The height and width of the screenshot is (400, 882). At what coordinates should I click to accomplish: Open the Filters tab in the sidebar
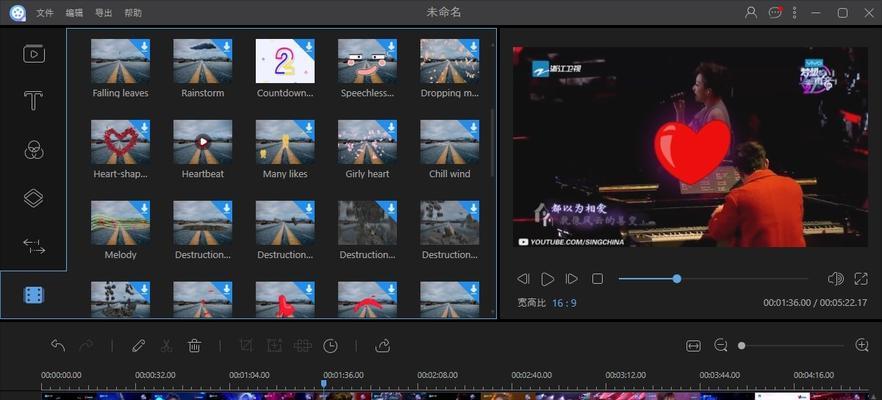[34, 150]
